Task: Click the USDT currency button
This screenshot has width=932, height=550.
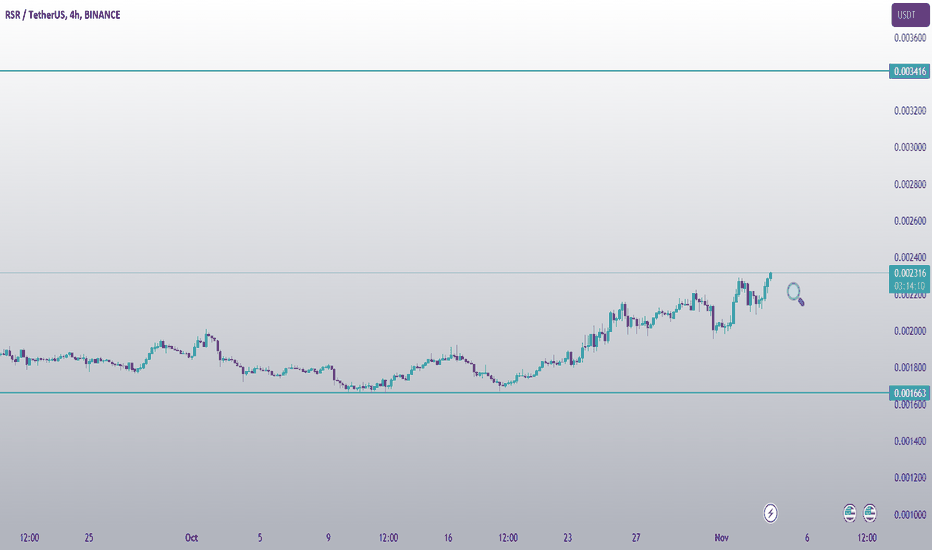Action: (910, 15)
